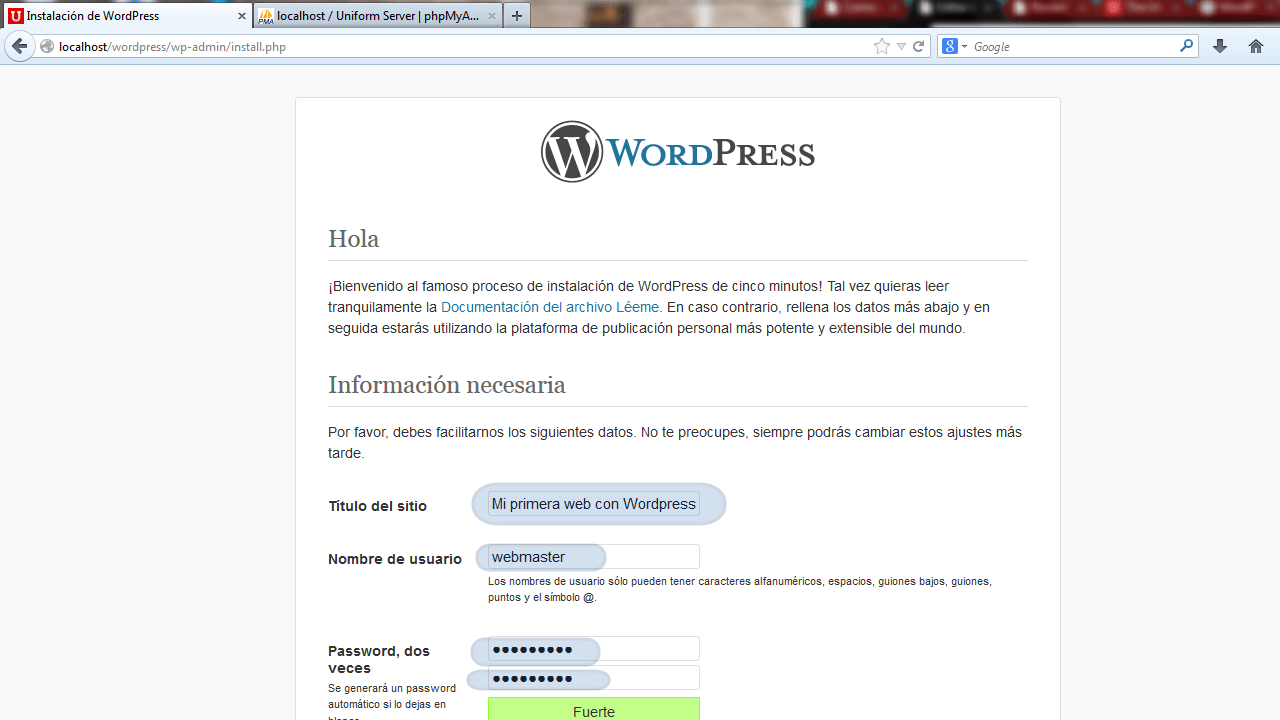Click the Hola heading

coord(354,239)
